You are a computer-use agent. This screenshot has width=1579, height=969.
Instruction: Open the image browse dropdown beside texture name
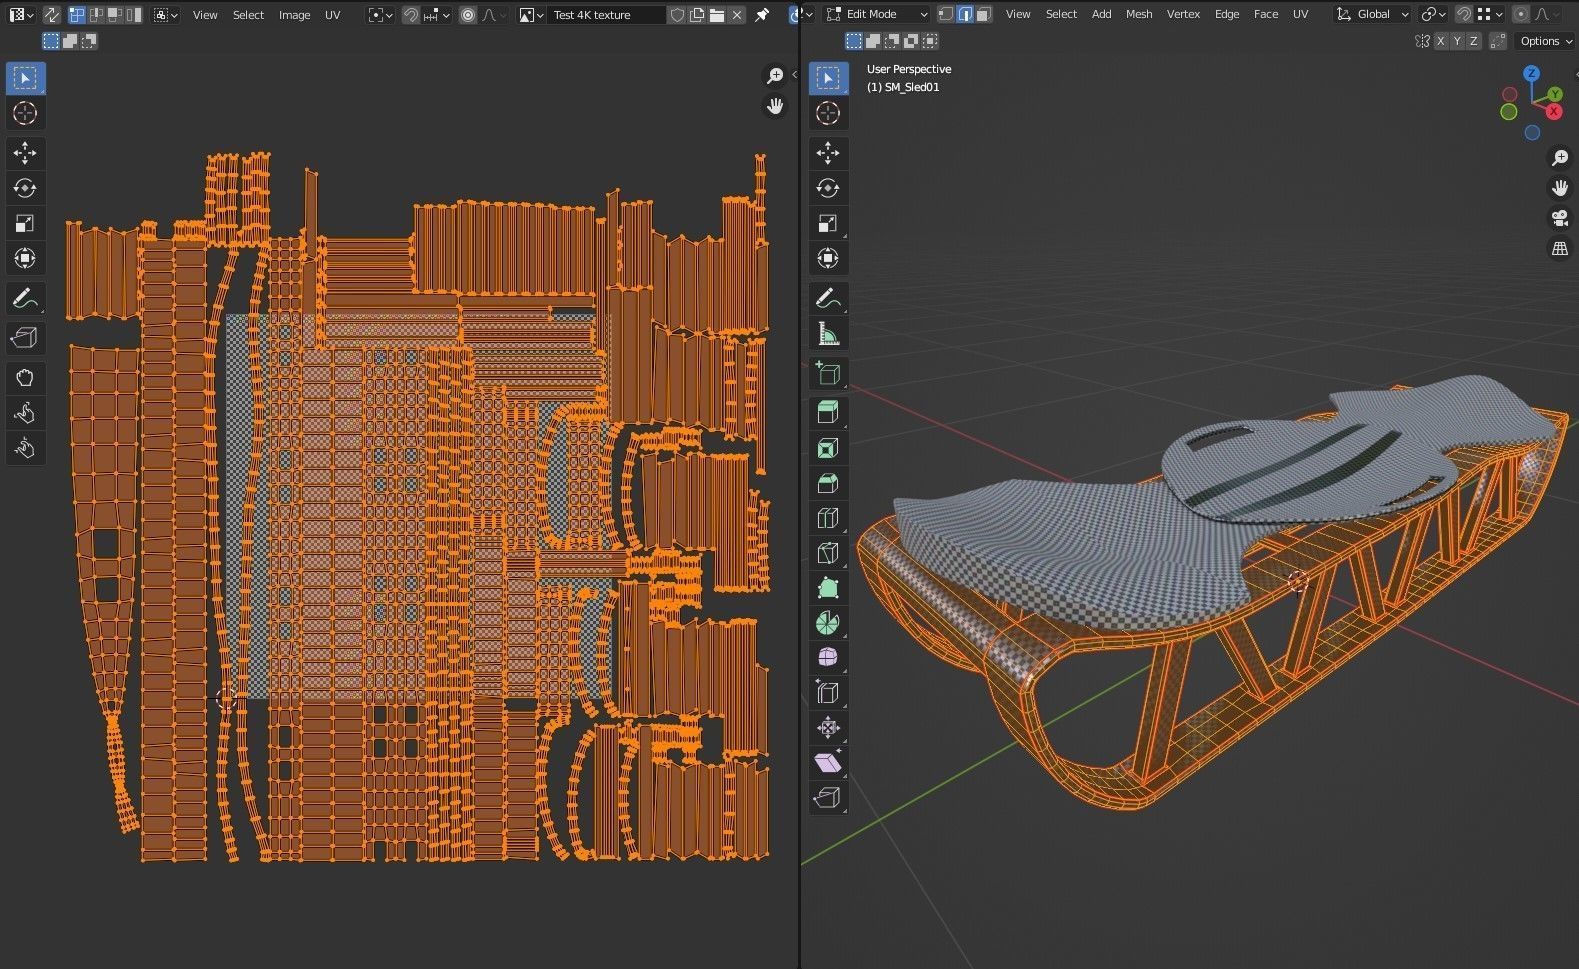point(532,15)
